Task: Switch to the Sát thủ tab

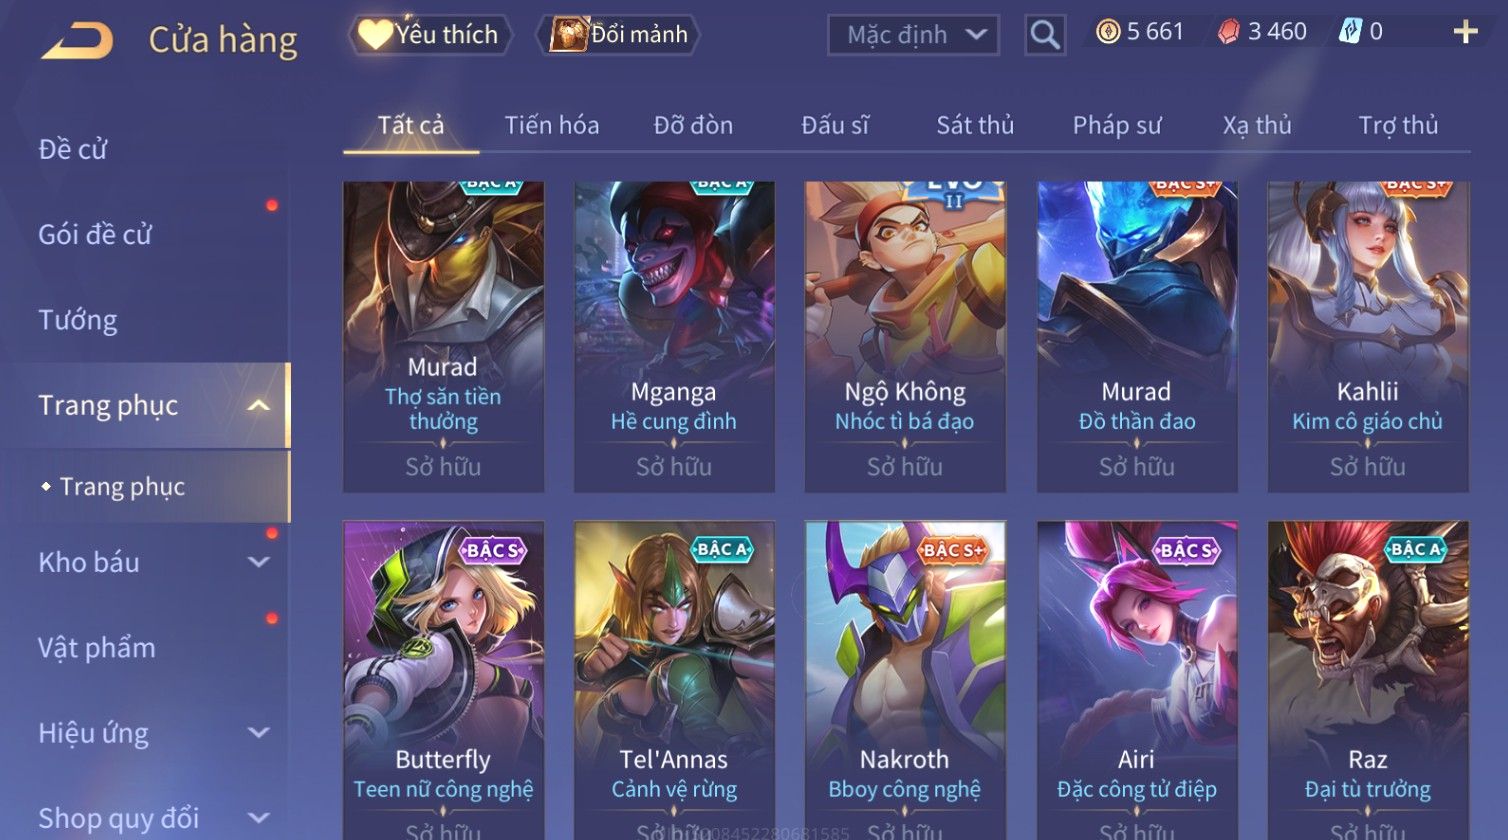Action: [975, 125]
